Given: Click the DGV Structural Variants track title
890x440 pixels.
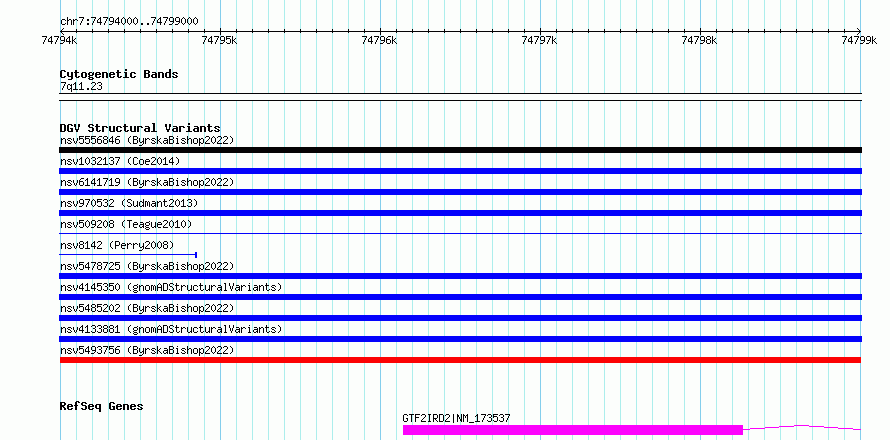Looking at the screenshot, I should pos(140,128).
